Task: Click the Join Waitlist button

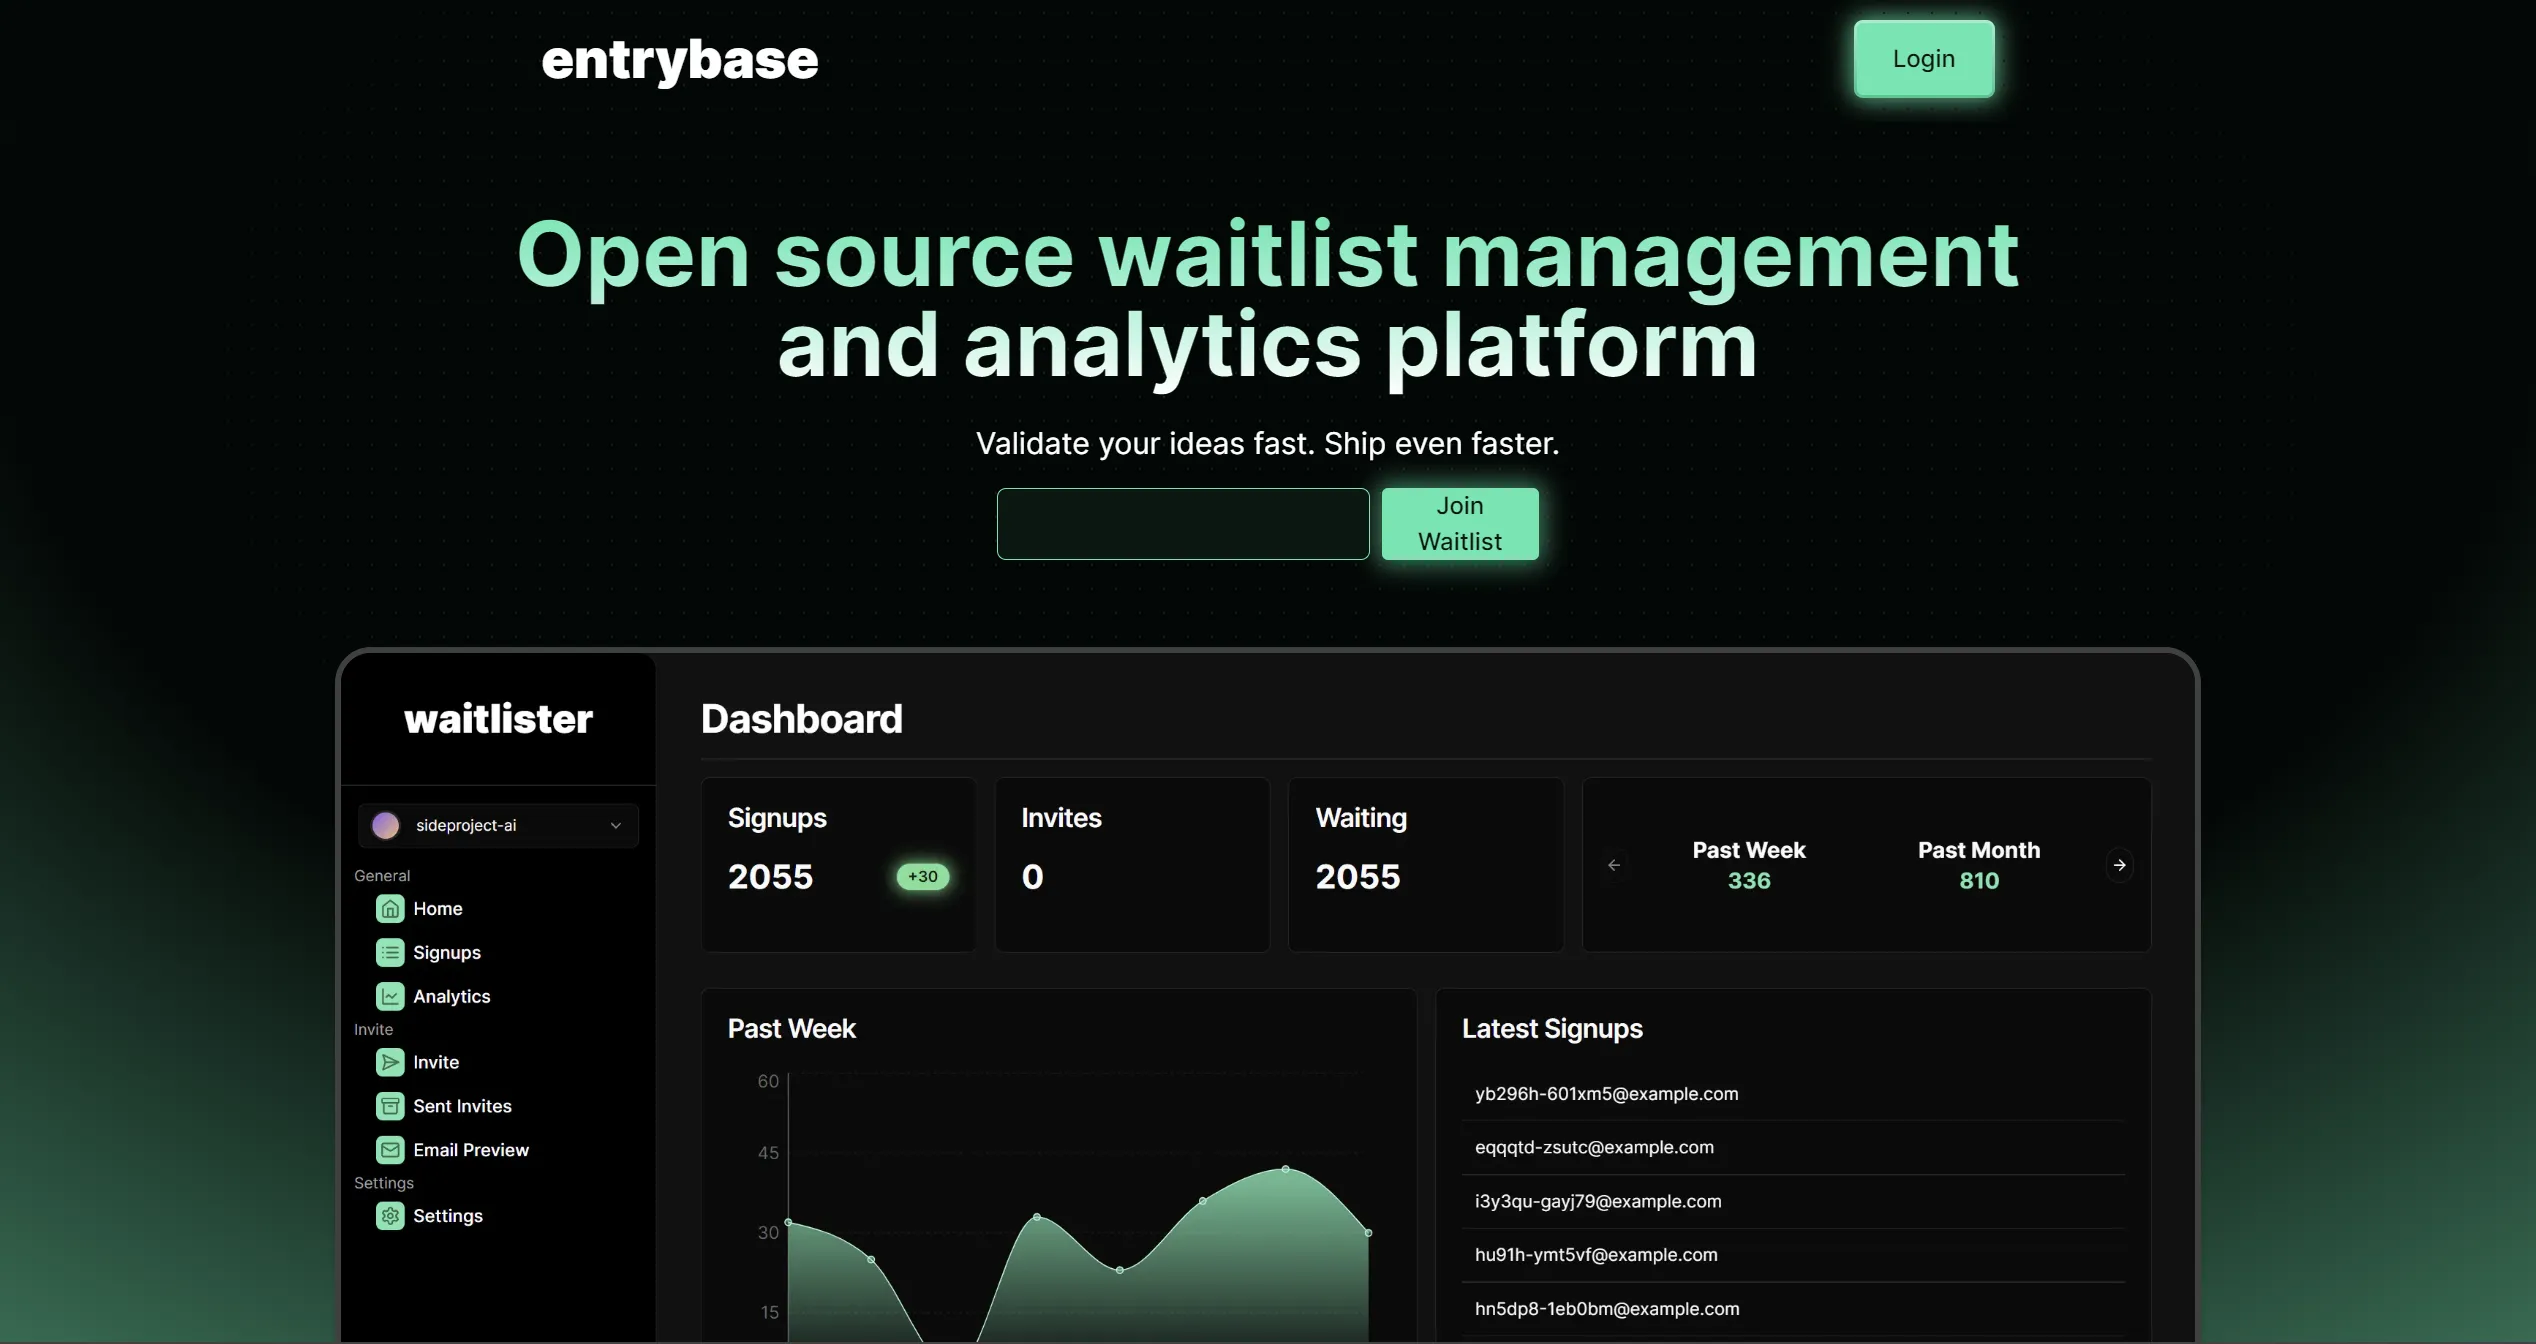Action: point(1459,524)
